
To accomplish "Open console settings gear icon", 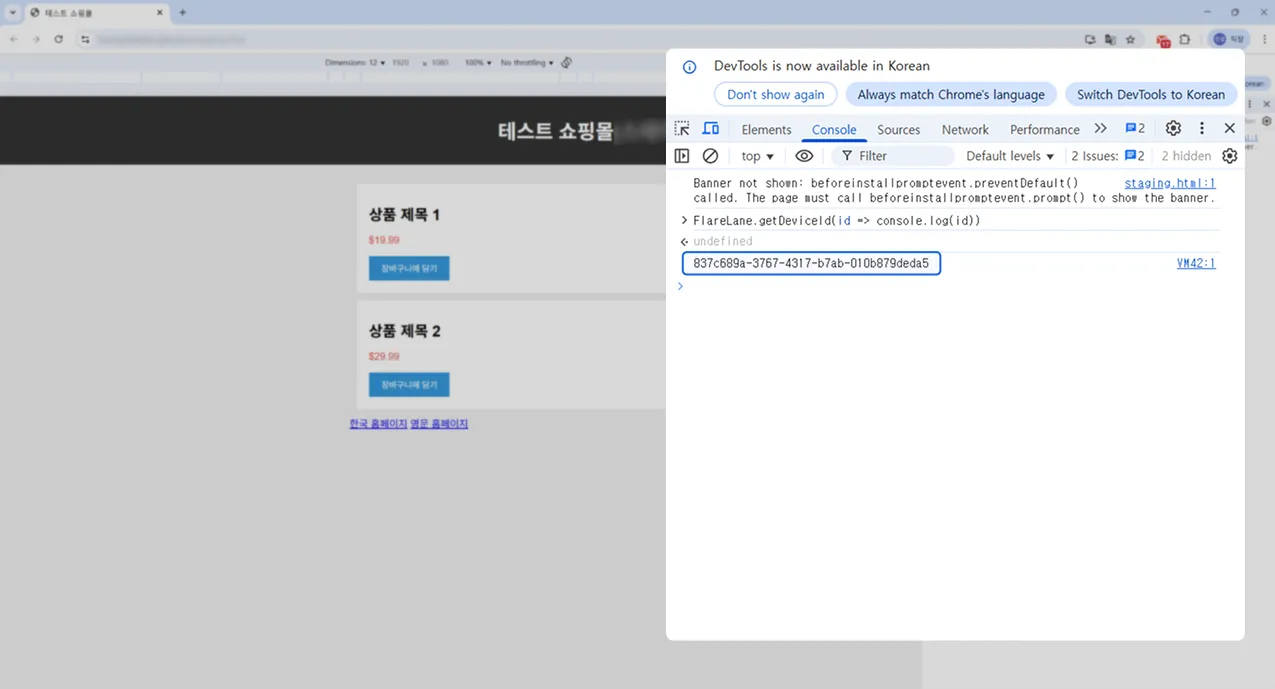I will point(1230,156).
